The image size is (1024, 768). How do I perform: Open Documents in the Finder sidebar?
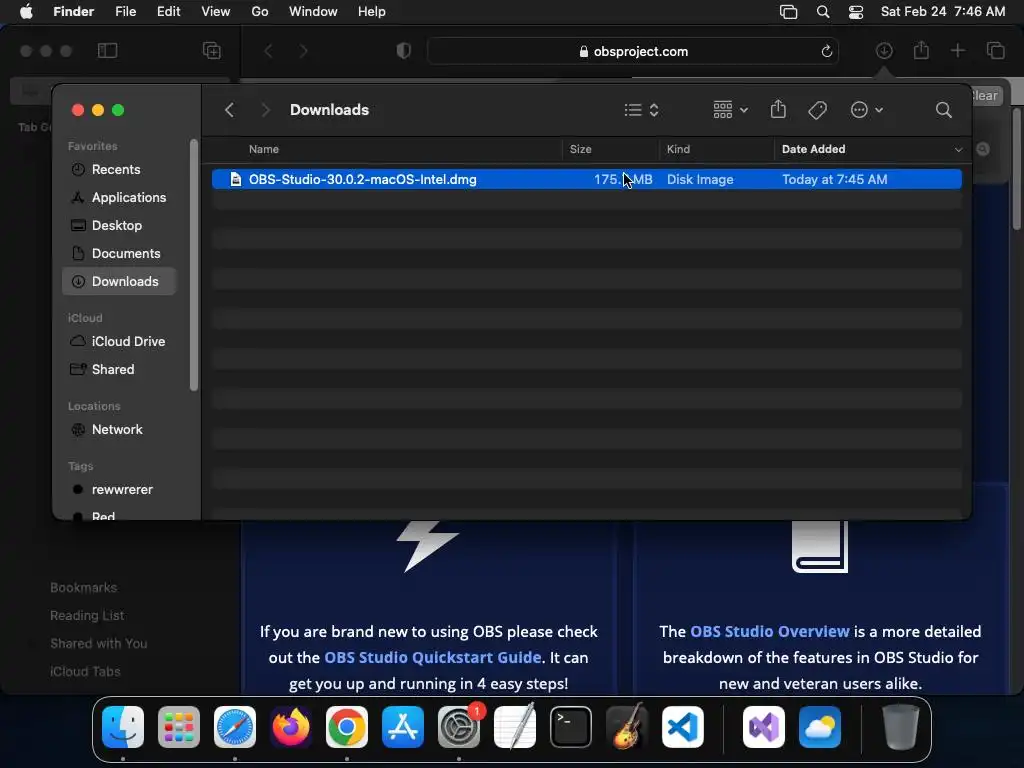pos(119,253)
